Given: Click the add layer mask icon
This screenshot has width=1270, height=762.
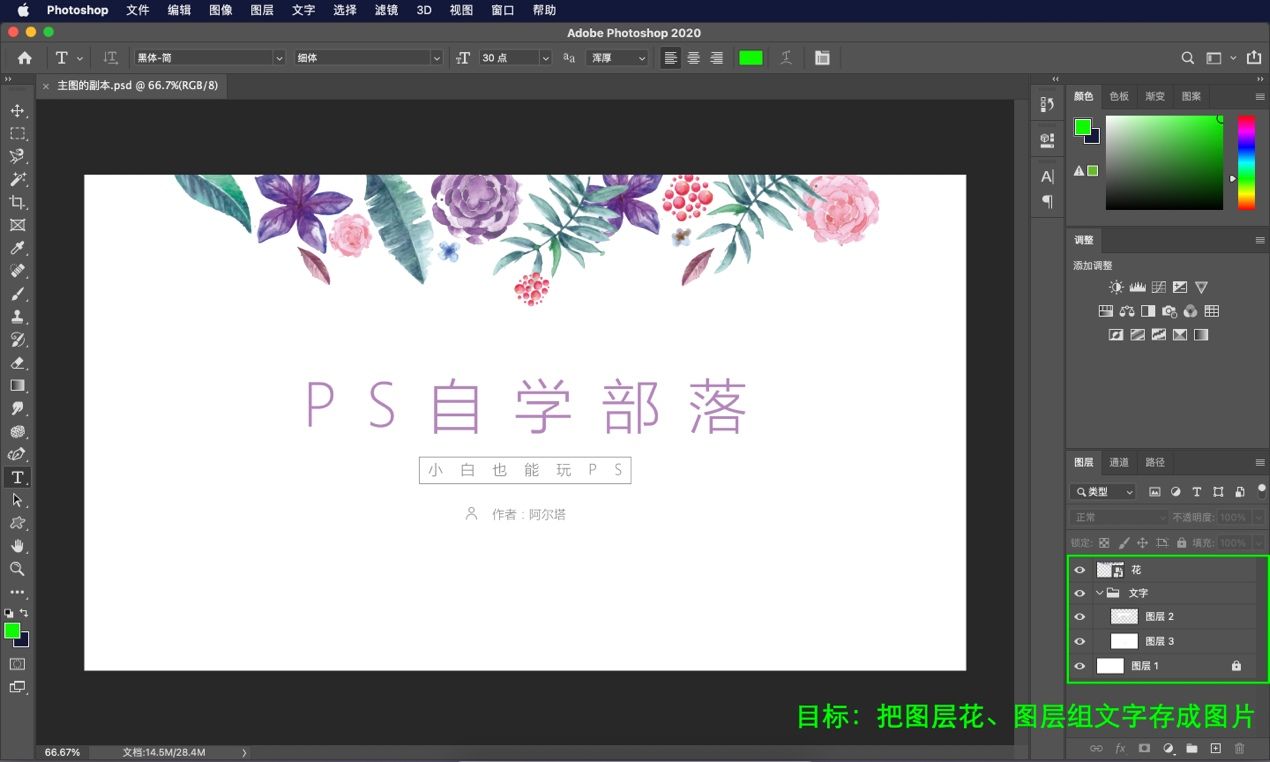Looking at the screenshot, I should click(1143, 748).
